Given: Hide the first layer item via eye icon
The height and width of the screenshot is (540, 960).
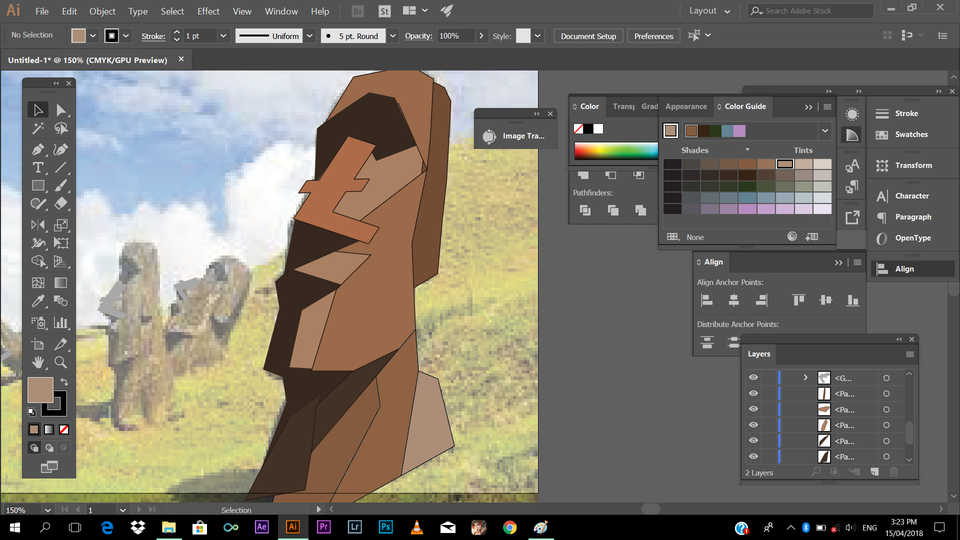Looking at the screenshot, I should pyautogui.click(x=753, y=378).
